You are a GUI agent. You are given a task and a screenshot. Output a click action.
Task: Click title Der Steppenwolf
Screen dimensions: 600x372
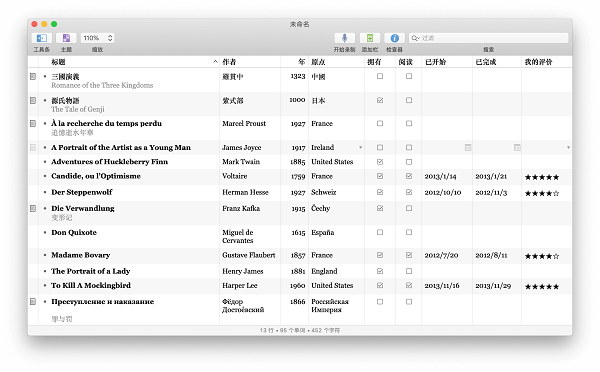[x=82, y=192]
